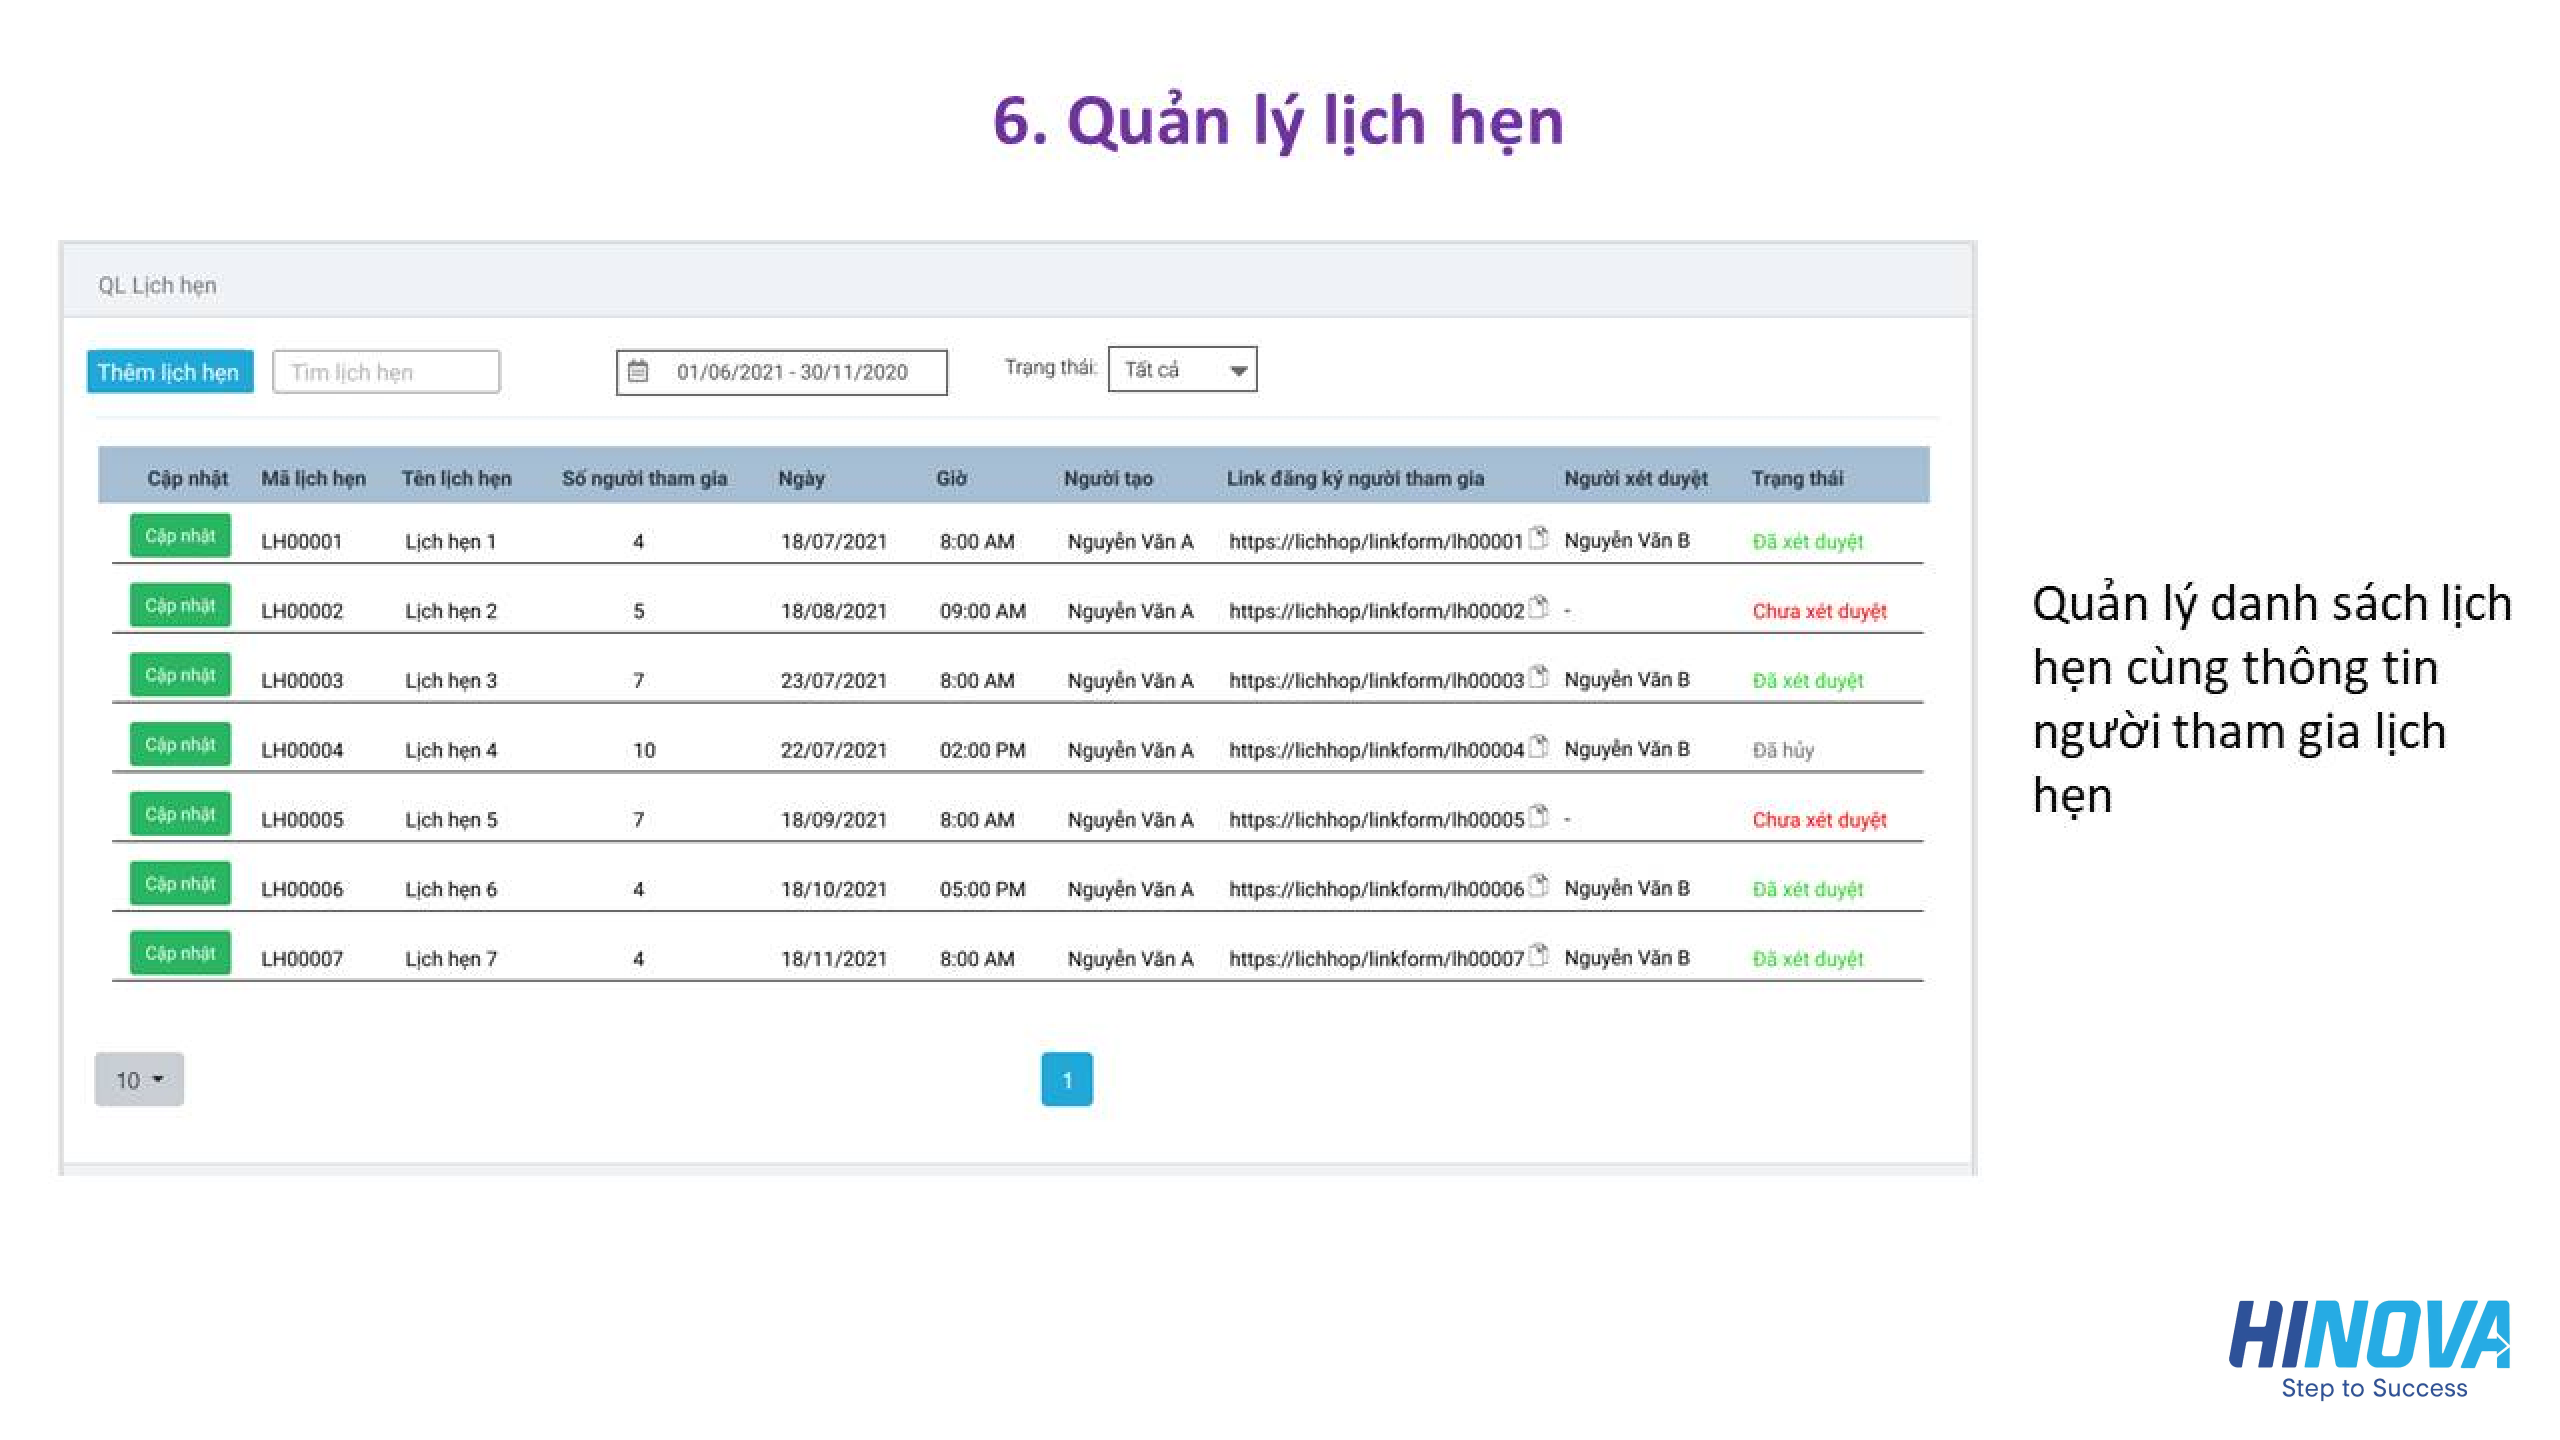Copy the registration link for LH00007
Image resolution: width=2560 pixels, height=1440 pixels.
point(1539,955)
